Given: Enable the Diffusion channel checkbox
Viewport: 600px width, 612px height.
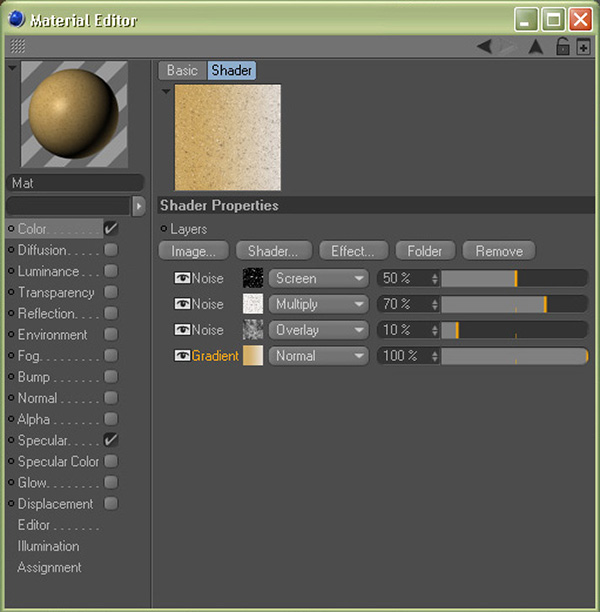Looking at the screenshot, I should click(111, 250).
